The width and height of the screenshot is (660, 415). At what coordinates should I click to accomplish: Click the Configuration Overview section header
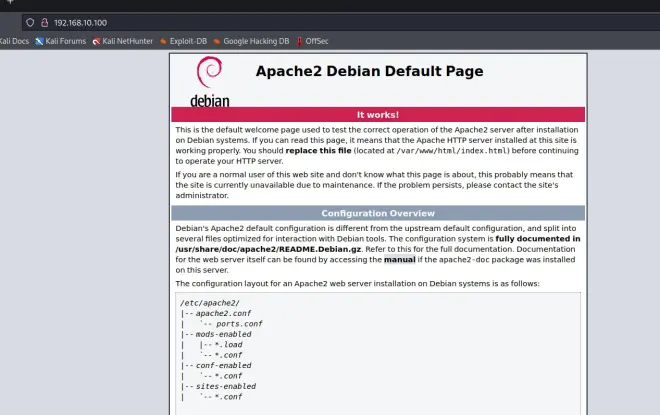point(378,213)
